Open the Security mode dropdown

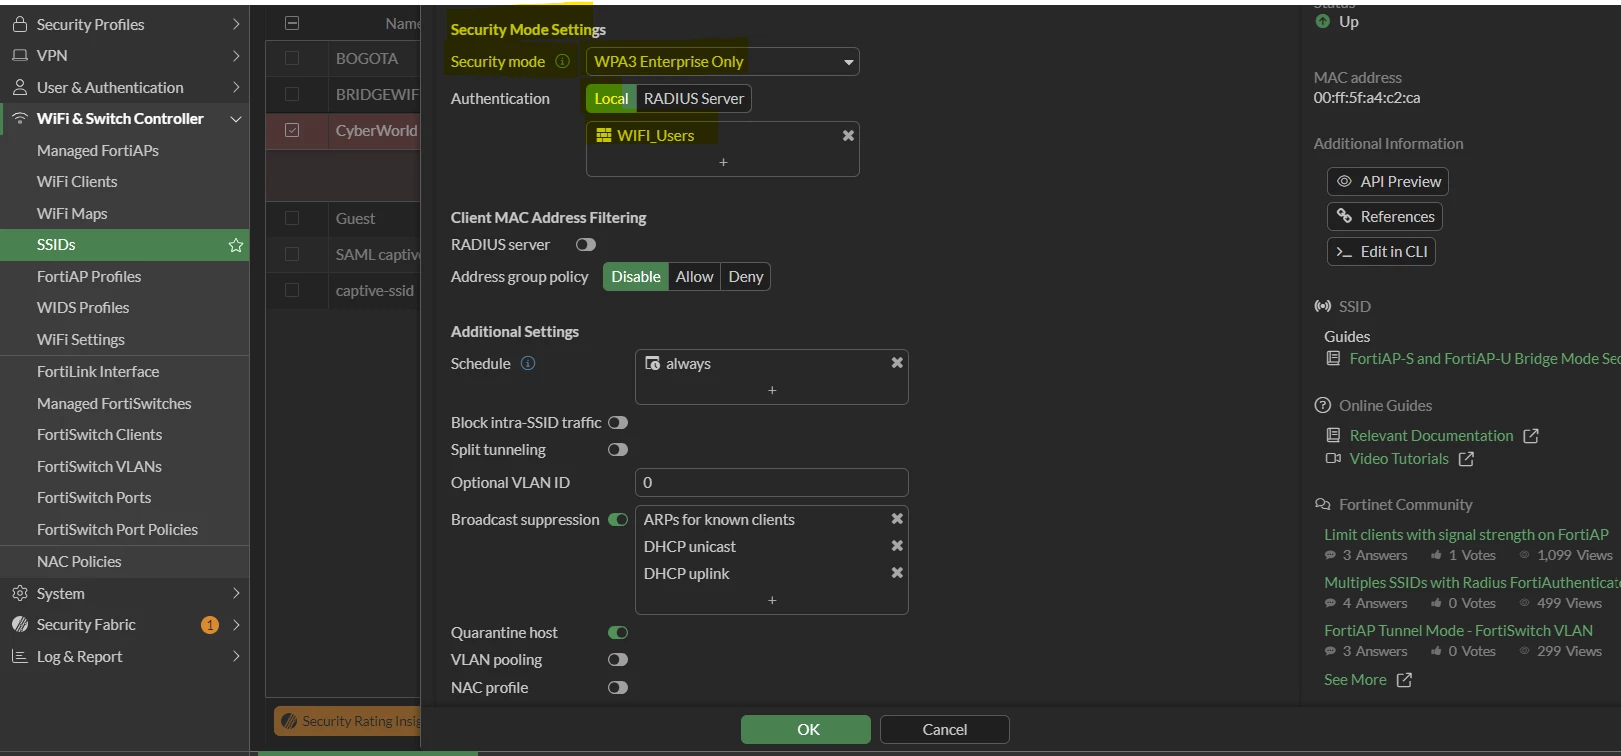[722, 62]
